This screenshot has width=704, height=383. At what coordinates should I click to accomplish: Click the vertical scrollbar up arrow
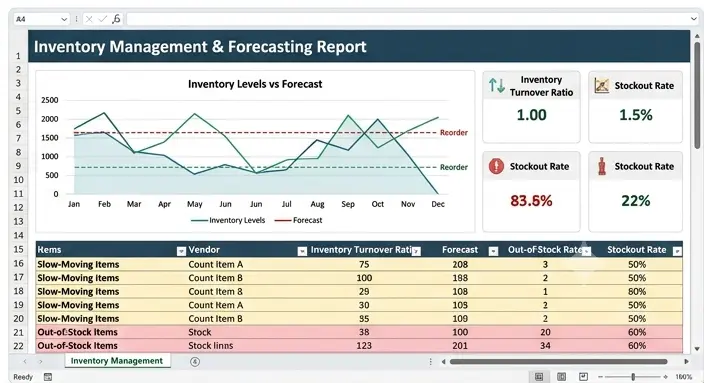pos(697,35)
